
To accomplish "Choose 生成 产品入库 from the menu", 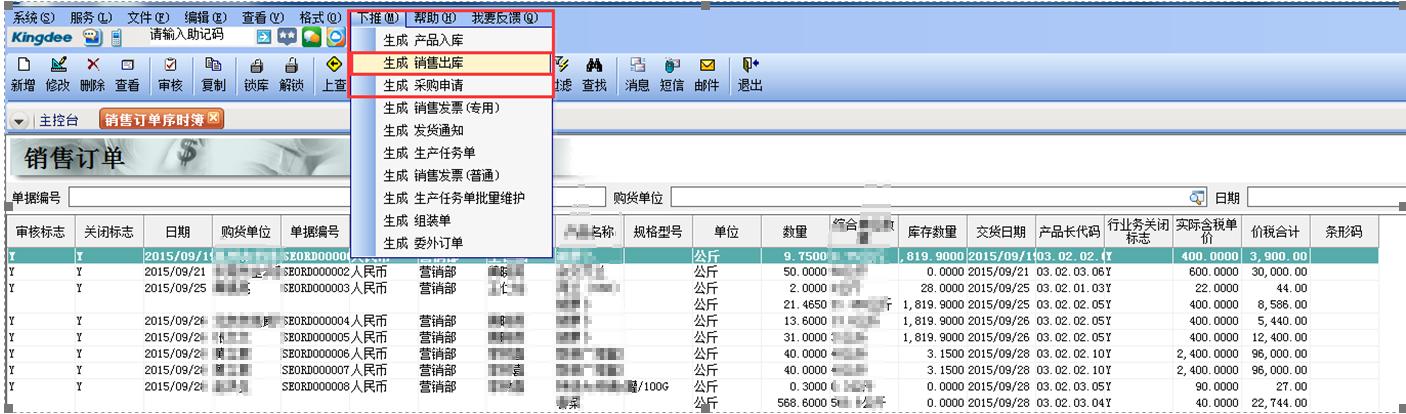I will coord(451,40).
